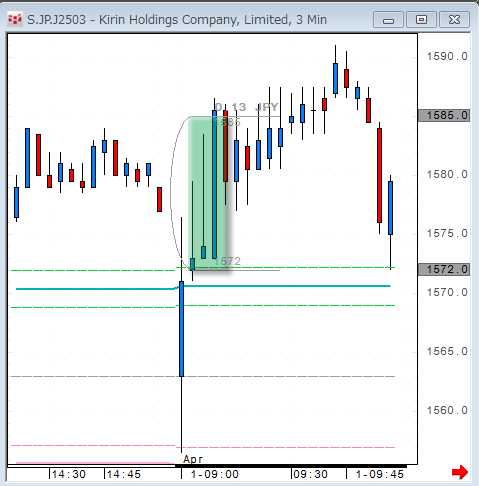The height and width of the screenshot is (486, 479).
Task: Click the highest blue candle near 1590
Action: coord(335,78)
